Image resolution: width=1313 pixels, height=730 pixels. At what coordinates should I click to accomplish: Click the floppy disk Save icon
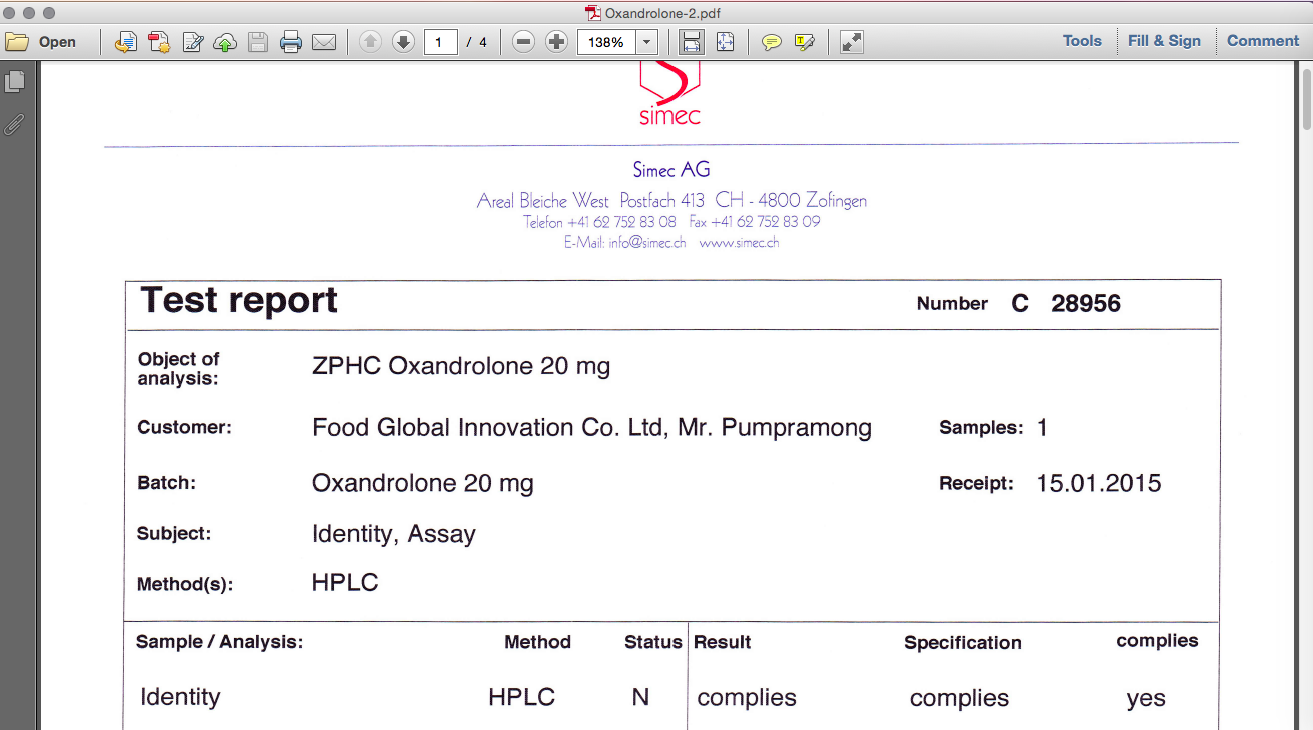(x=258, y=42)
